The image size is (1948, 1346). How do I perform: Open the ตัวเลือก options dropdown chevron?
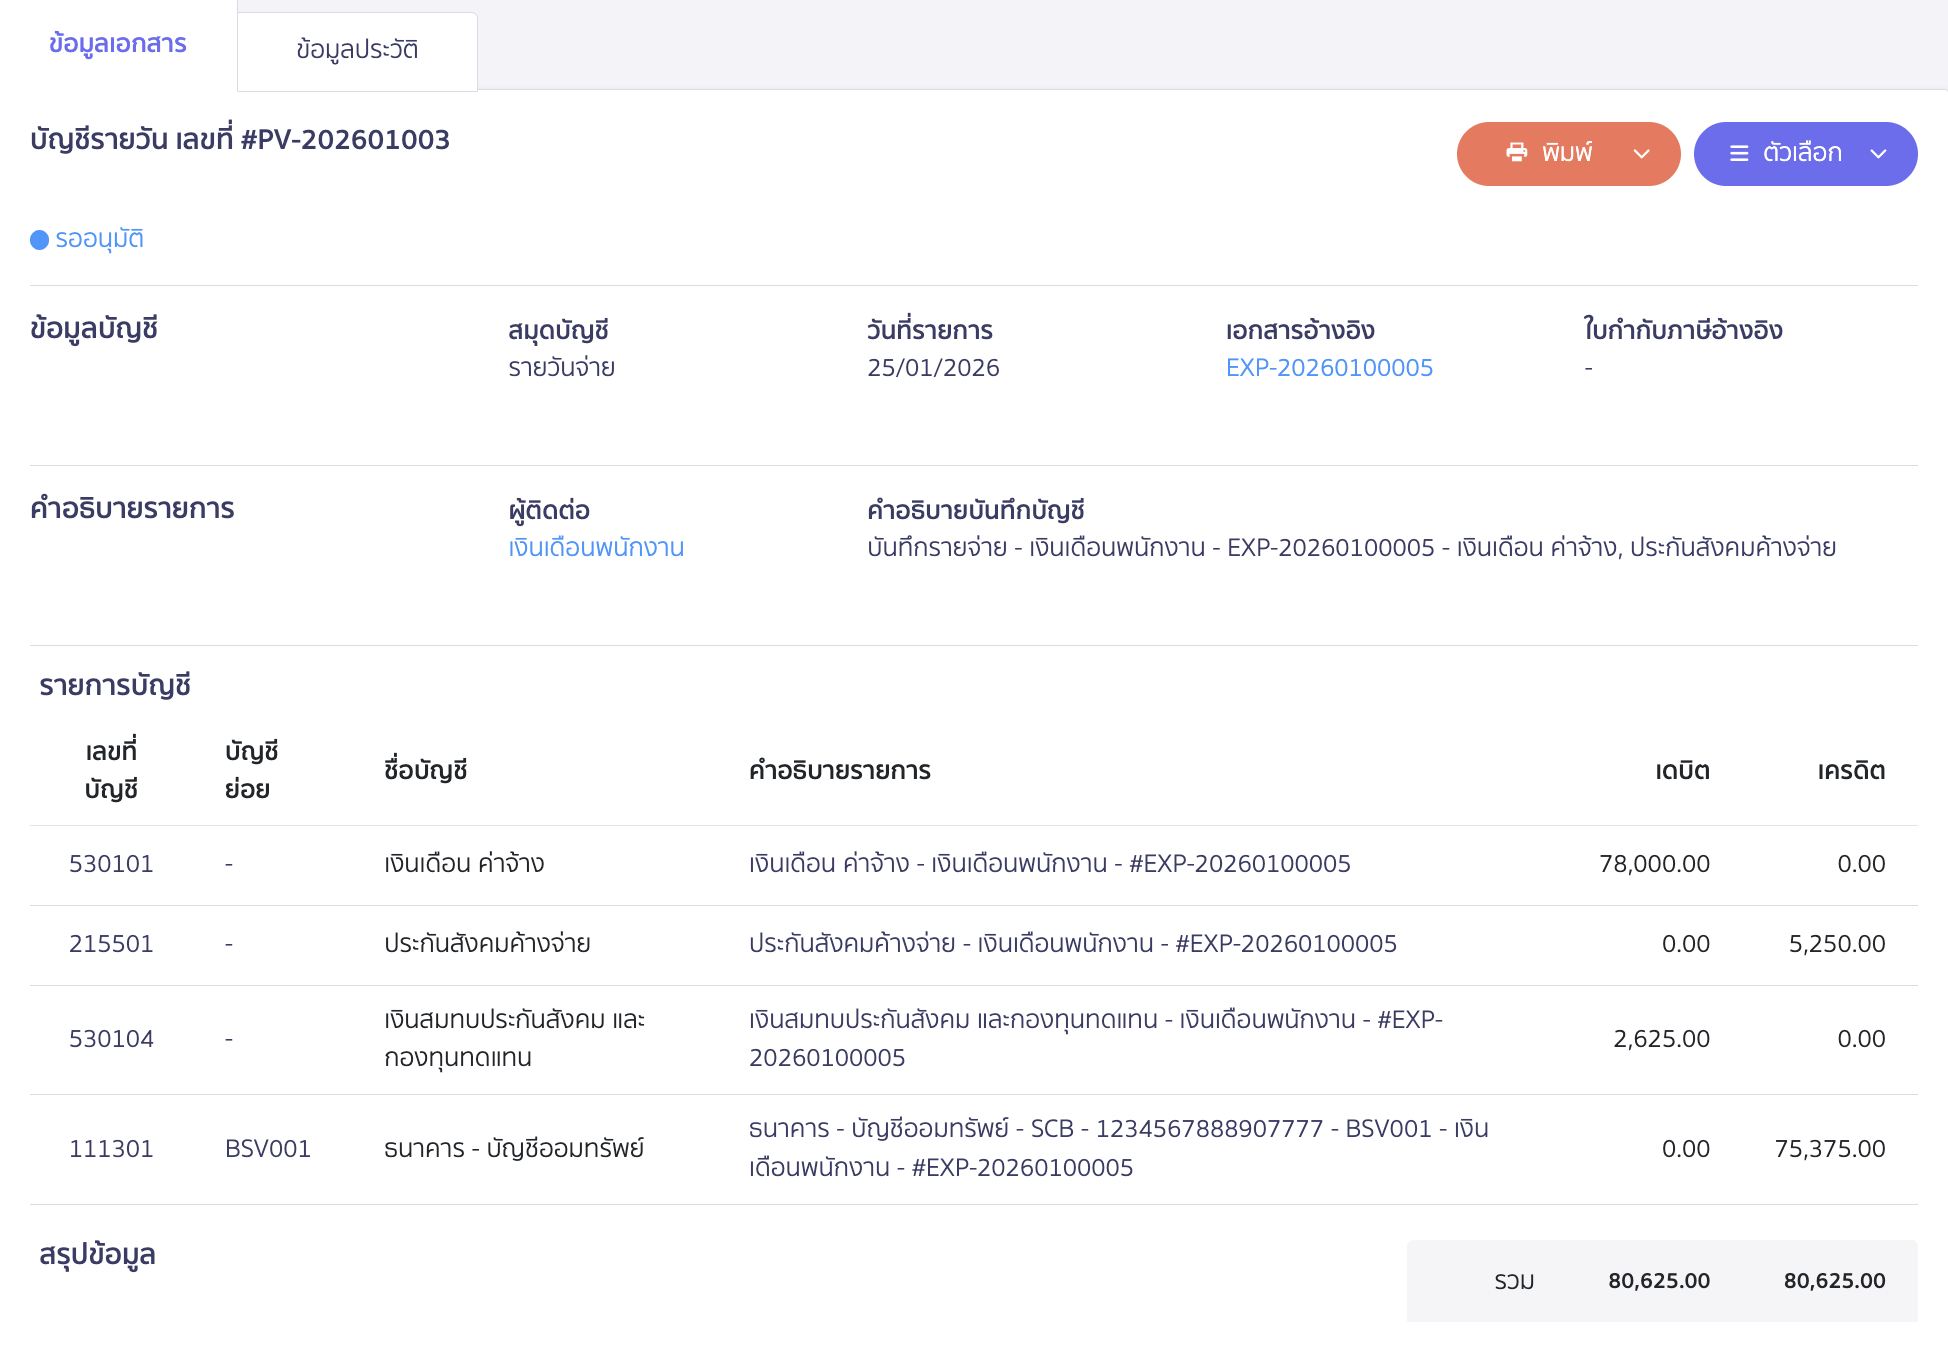click(1878, 154)
